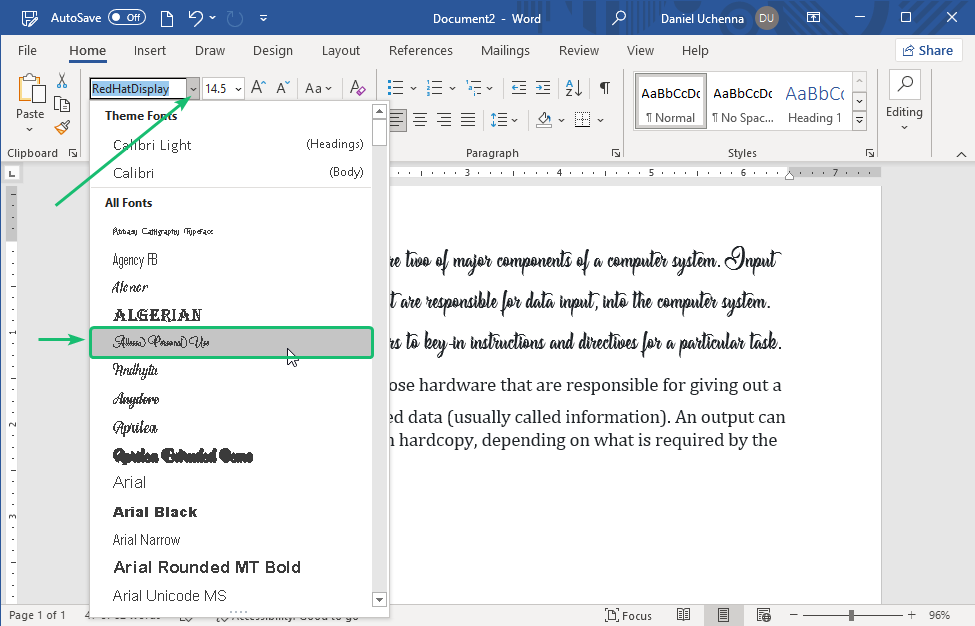Screen dimensions: 975x626
Task: Select the Clear All Formatting icon
Action: point(356,88)
